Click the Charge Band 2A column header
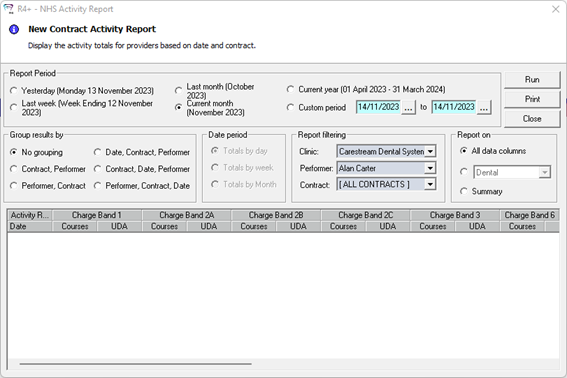Viewport: 567px width, 378px height. point(186,215)
